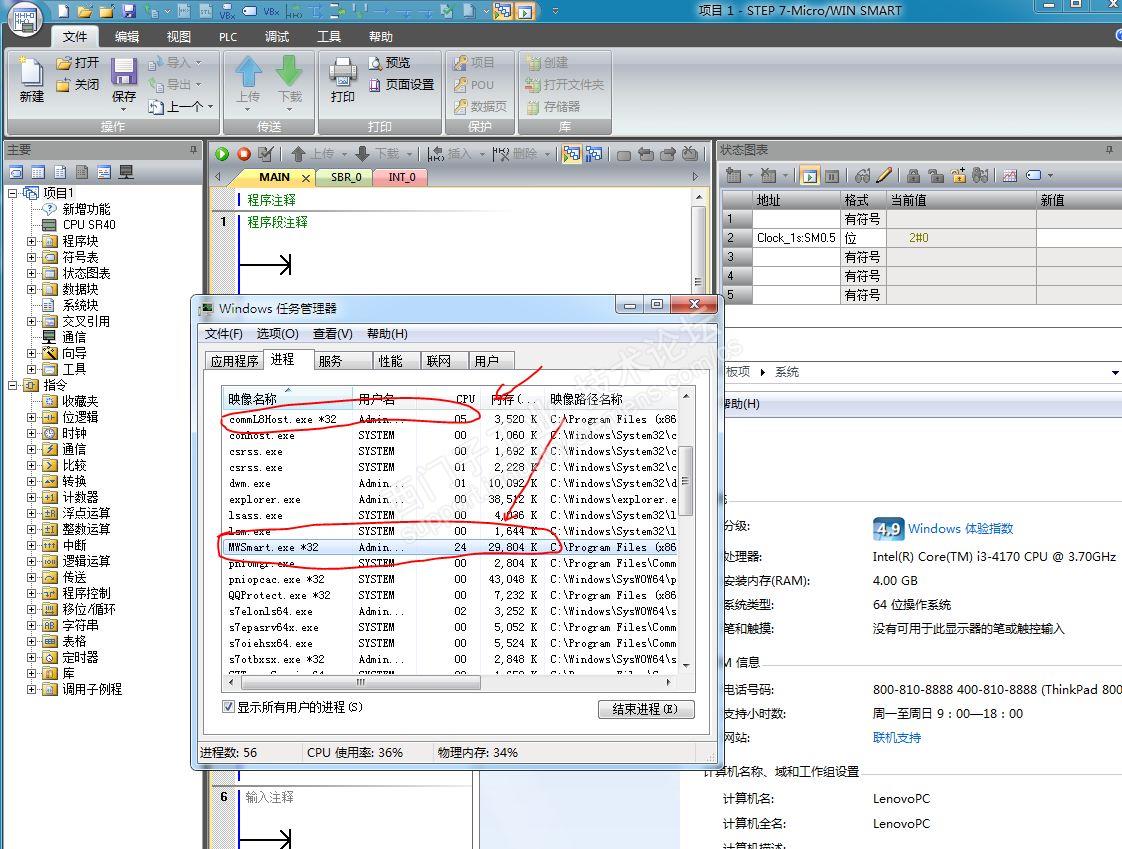Click pencil write icon in status chart
The height and width of the screenshot is (849, 1122).
click(x=884, y=175)
